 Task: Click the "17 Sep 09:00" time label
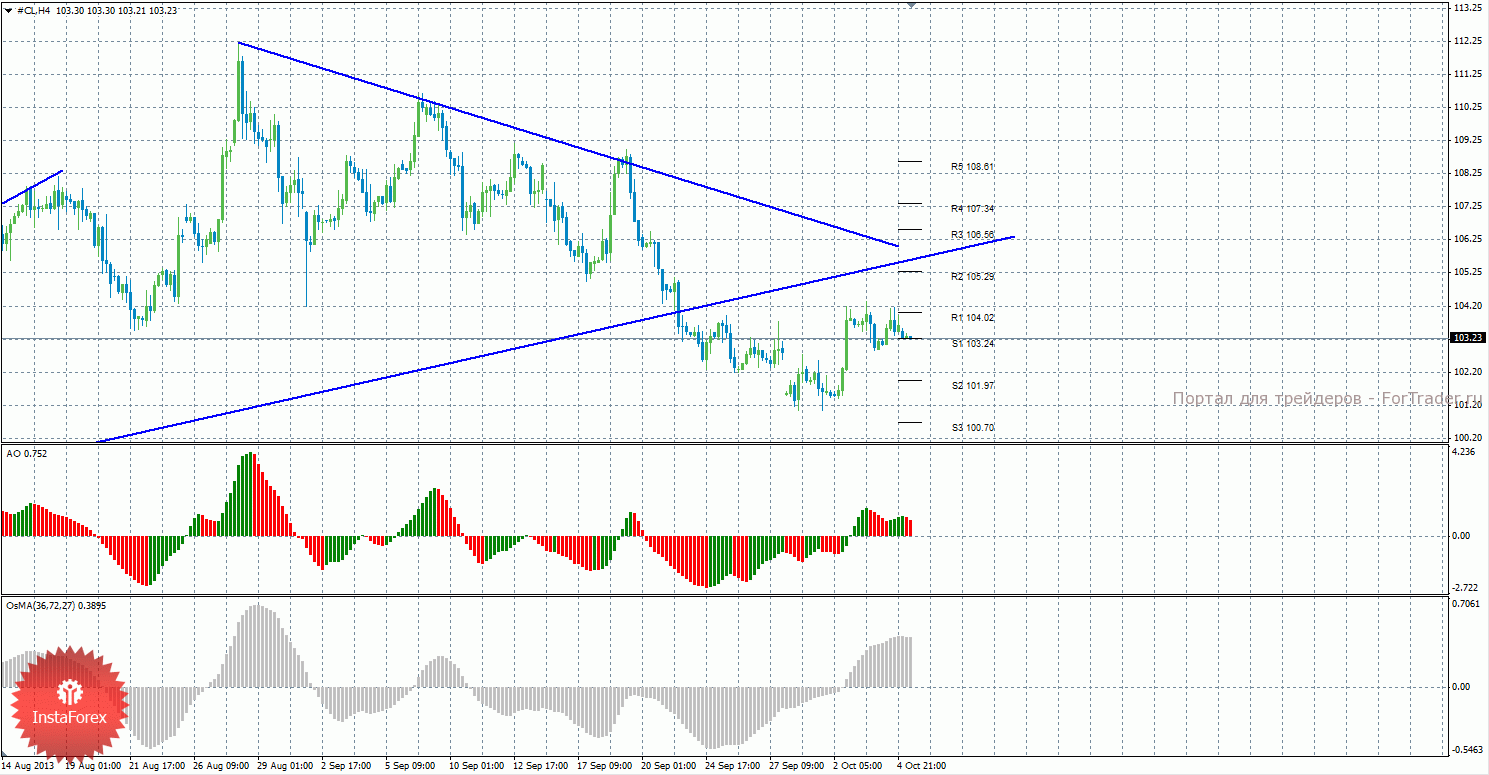605,766
